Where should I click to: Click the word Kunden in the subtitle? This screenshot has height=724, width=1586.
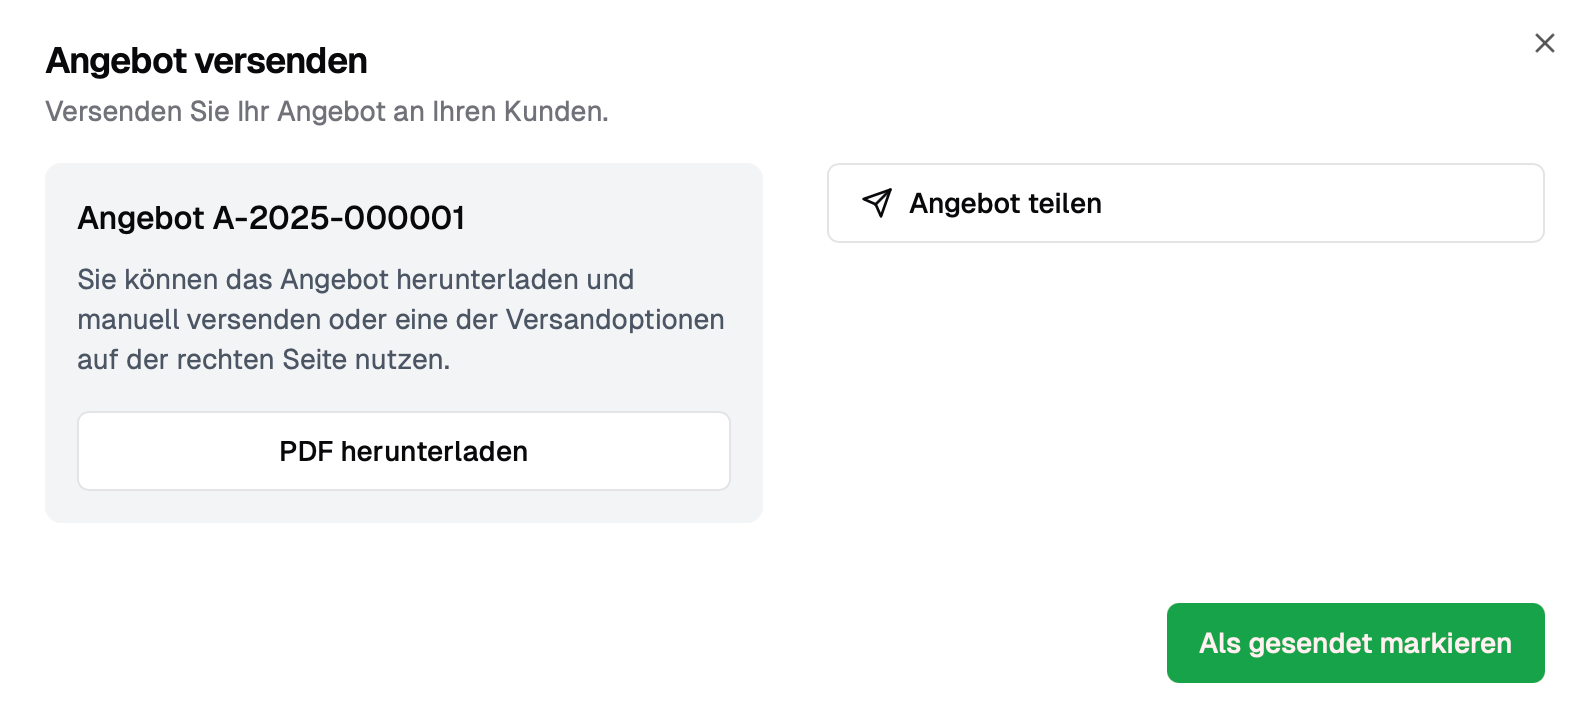(x=556, y=111)
